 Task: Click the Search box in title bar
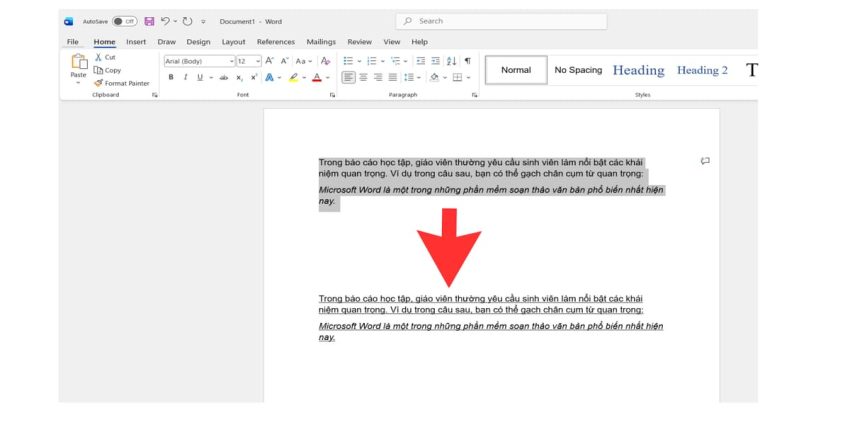point(501,21)
